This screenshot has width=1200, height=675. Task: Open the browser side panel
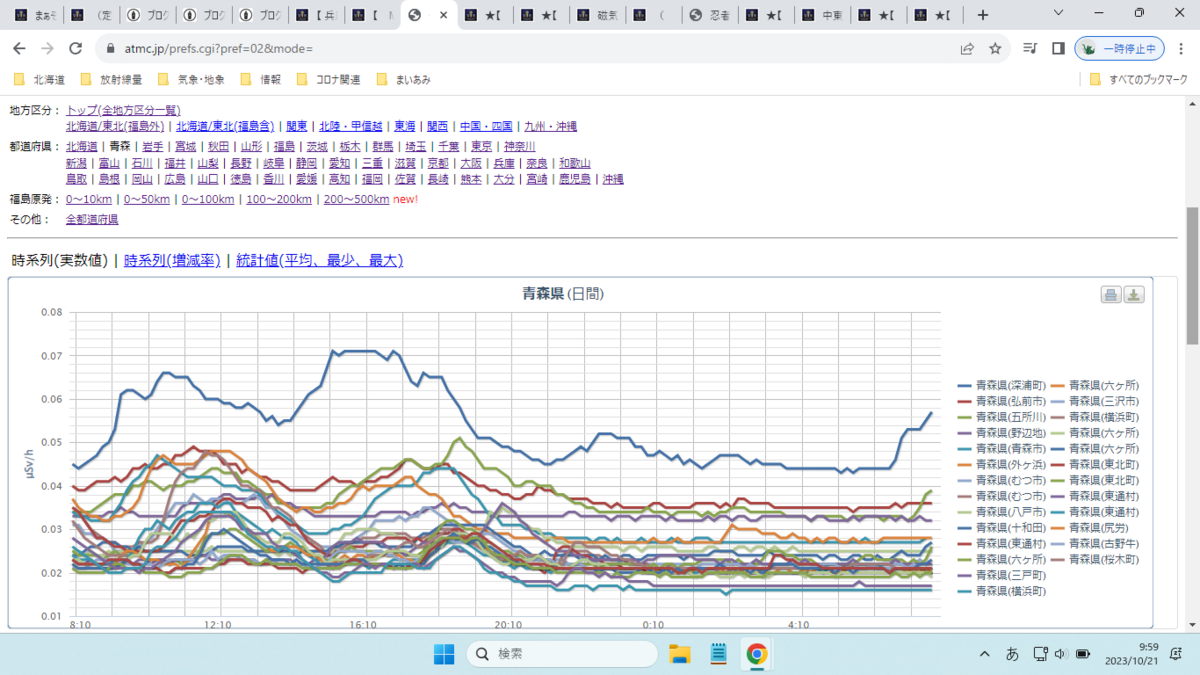[1058, 48]
